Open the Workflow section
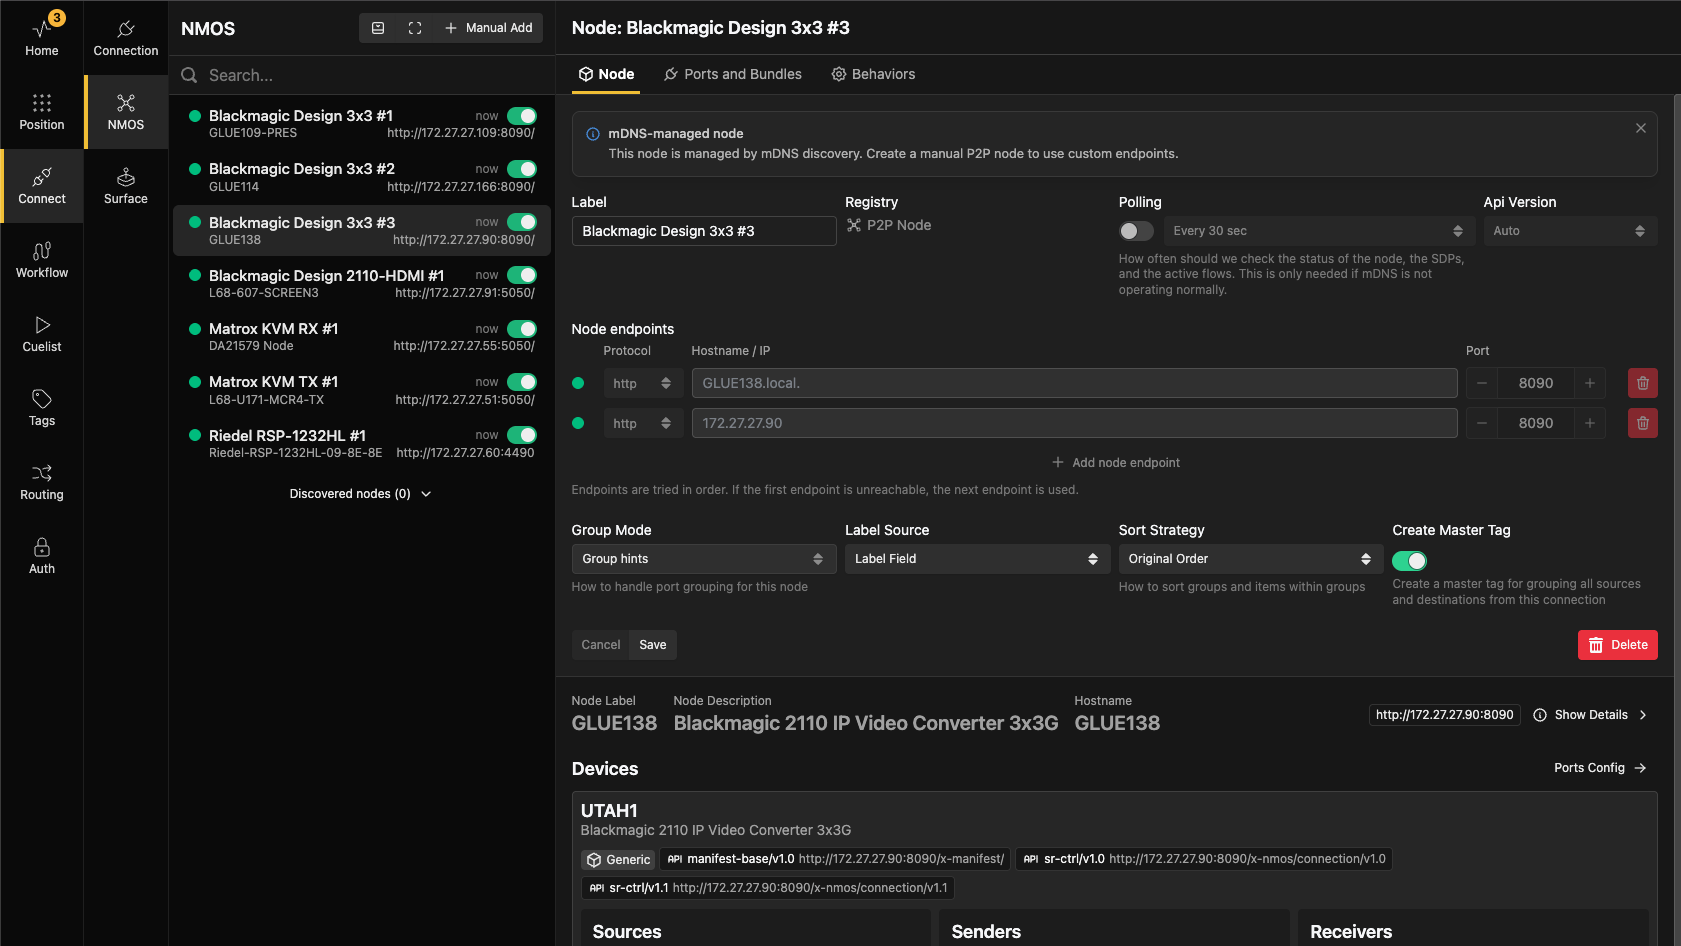 (x=42, y=260)
